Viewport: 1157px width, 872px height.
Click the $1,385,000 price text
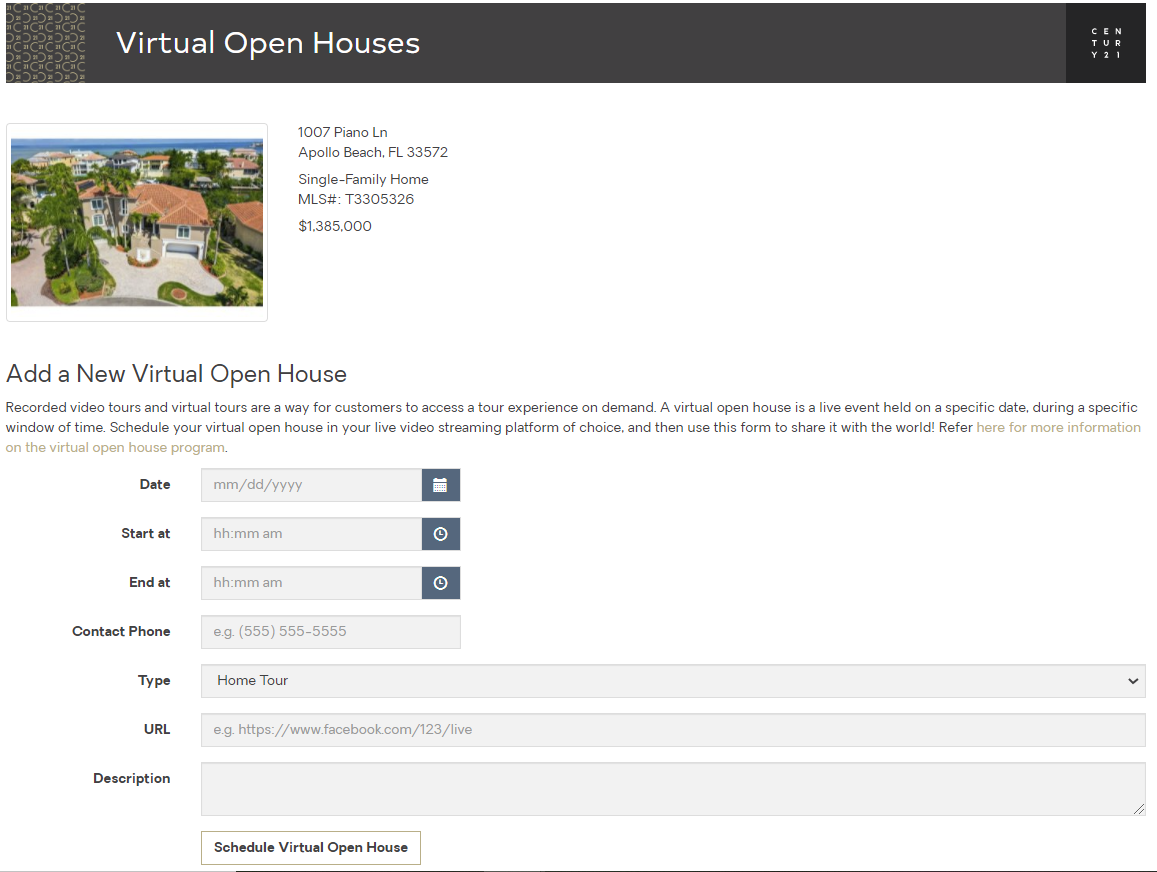[335, 226]
